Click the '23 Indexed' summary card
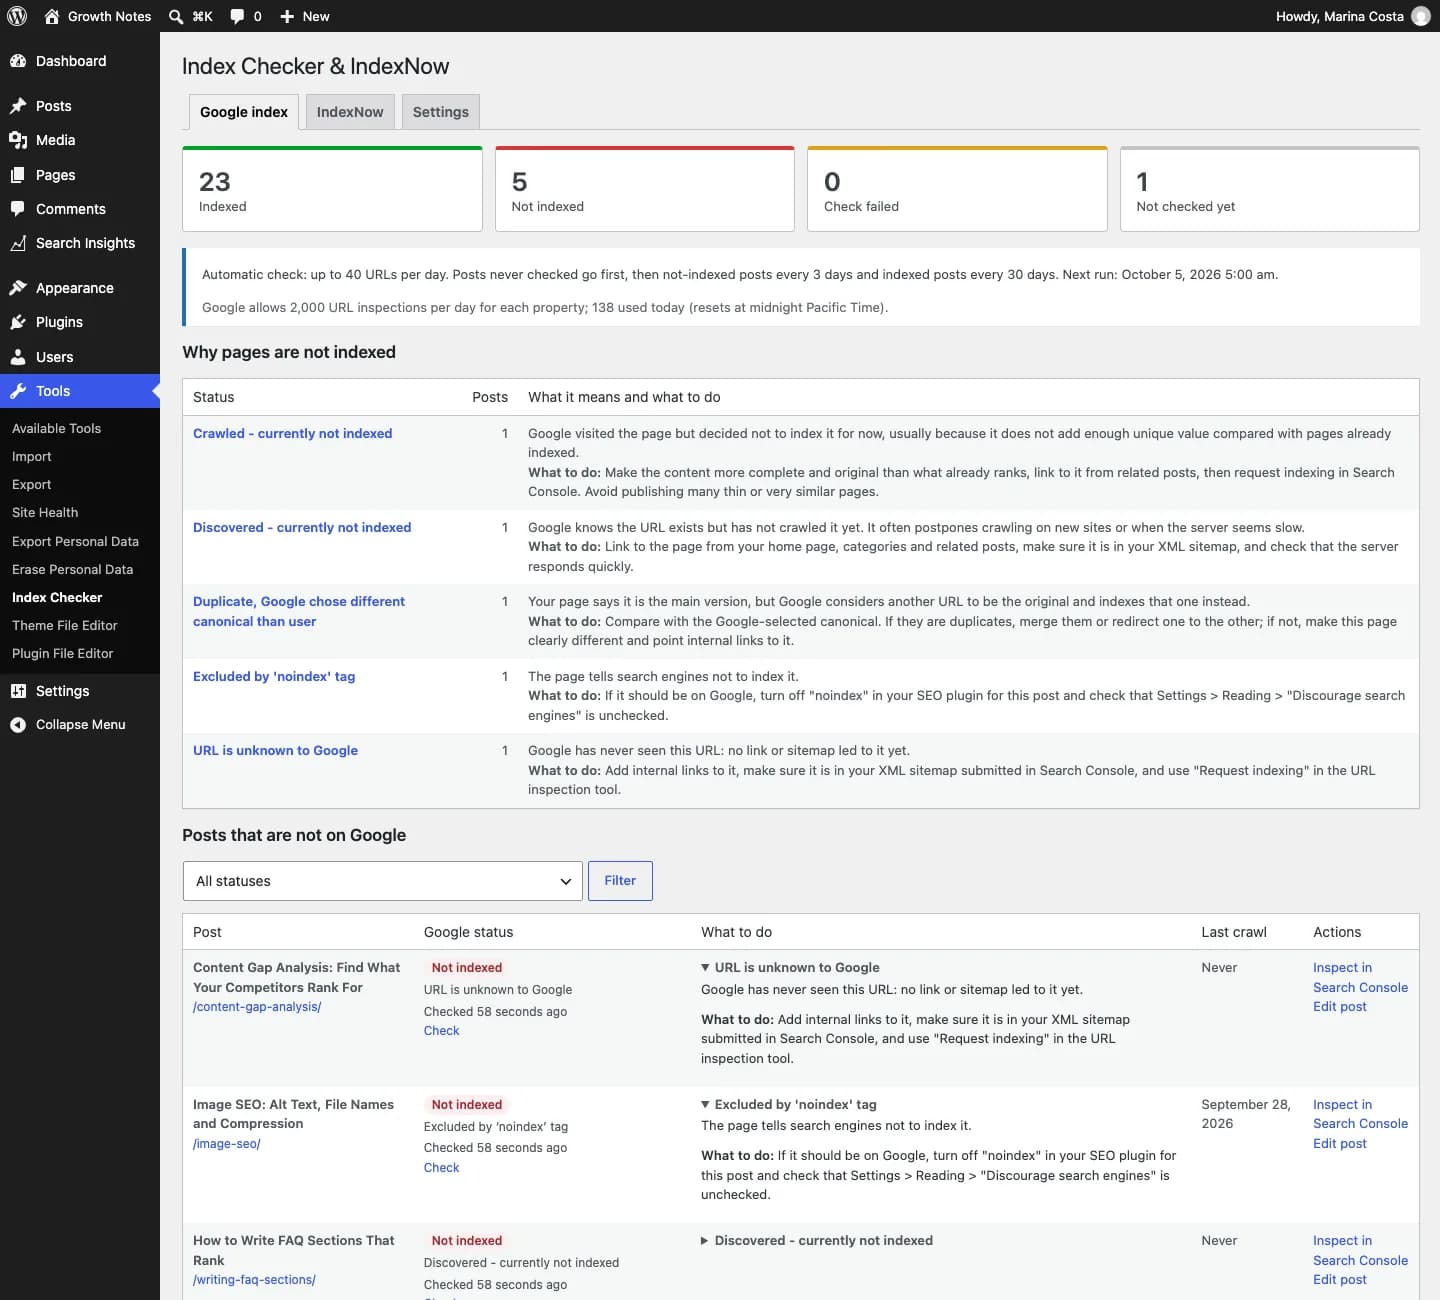This screenshot has width=1440, height=1300. (332, 189)
